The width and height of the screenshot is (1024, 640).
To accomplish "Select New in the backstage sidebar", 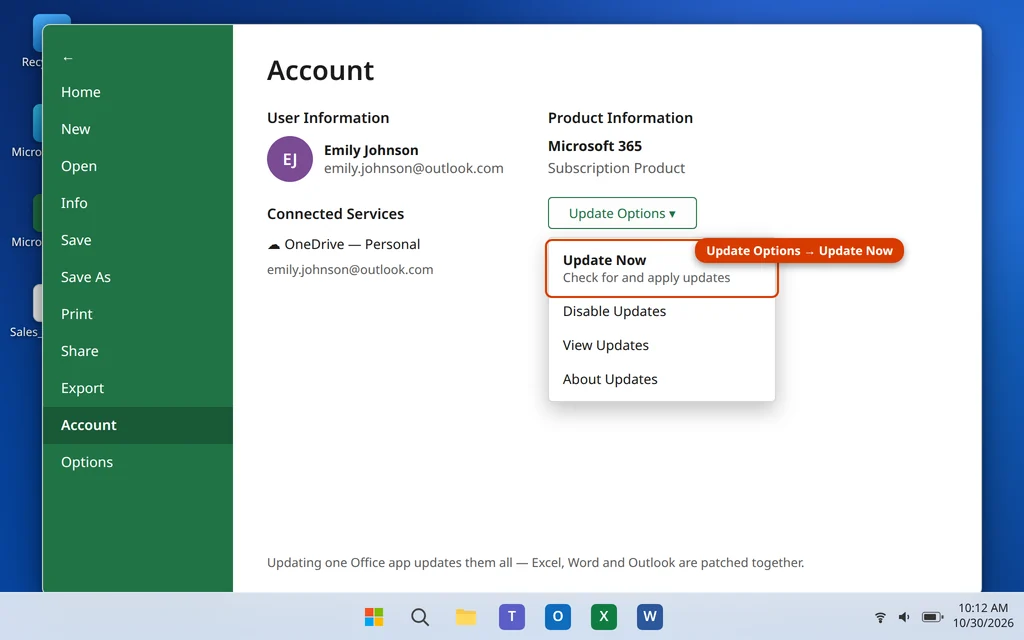I will click(x=138, y=129).
